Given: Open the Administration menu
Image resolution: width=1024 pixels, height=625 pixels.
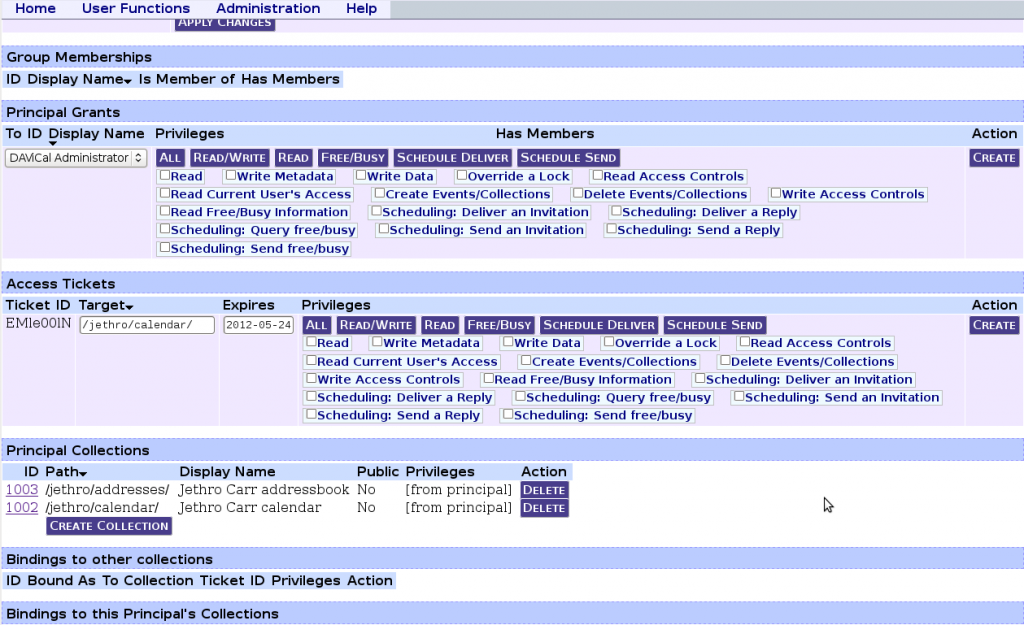Looking at the screenshot, I should point(267,8).
